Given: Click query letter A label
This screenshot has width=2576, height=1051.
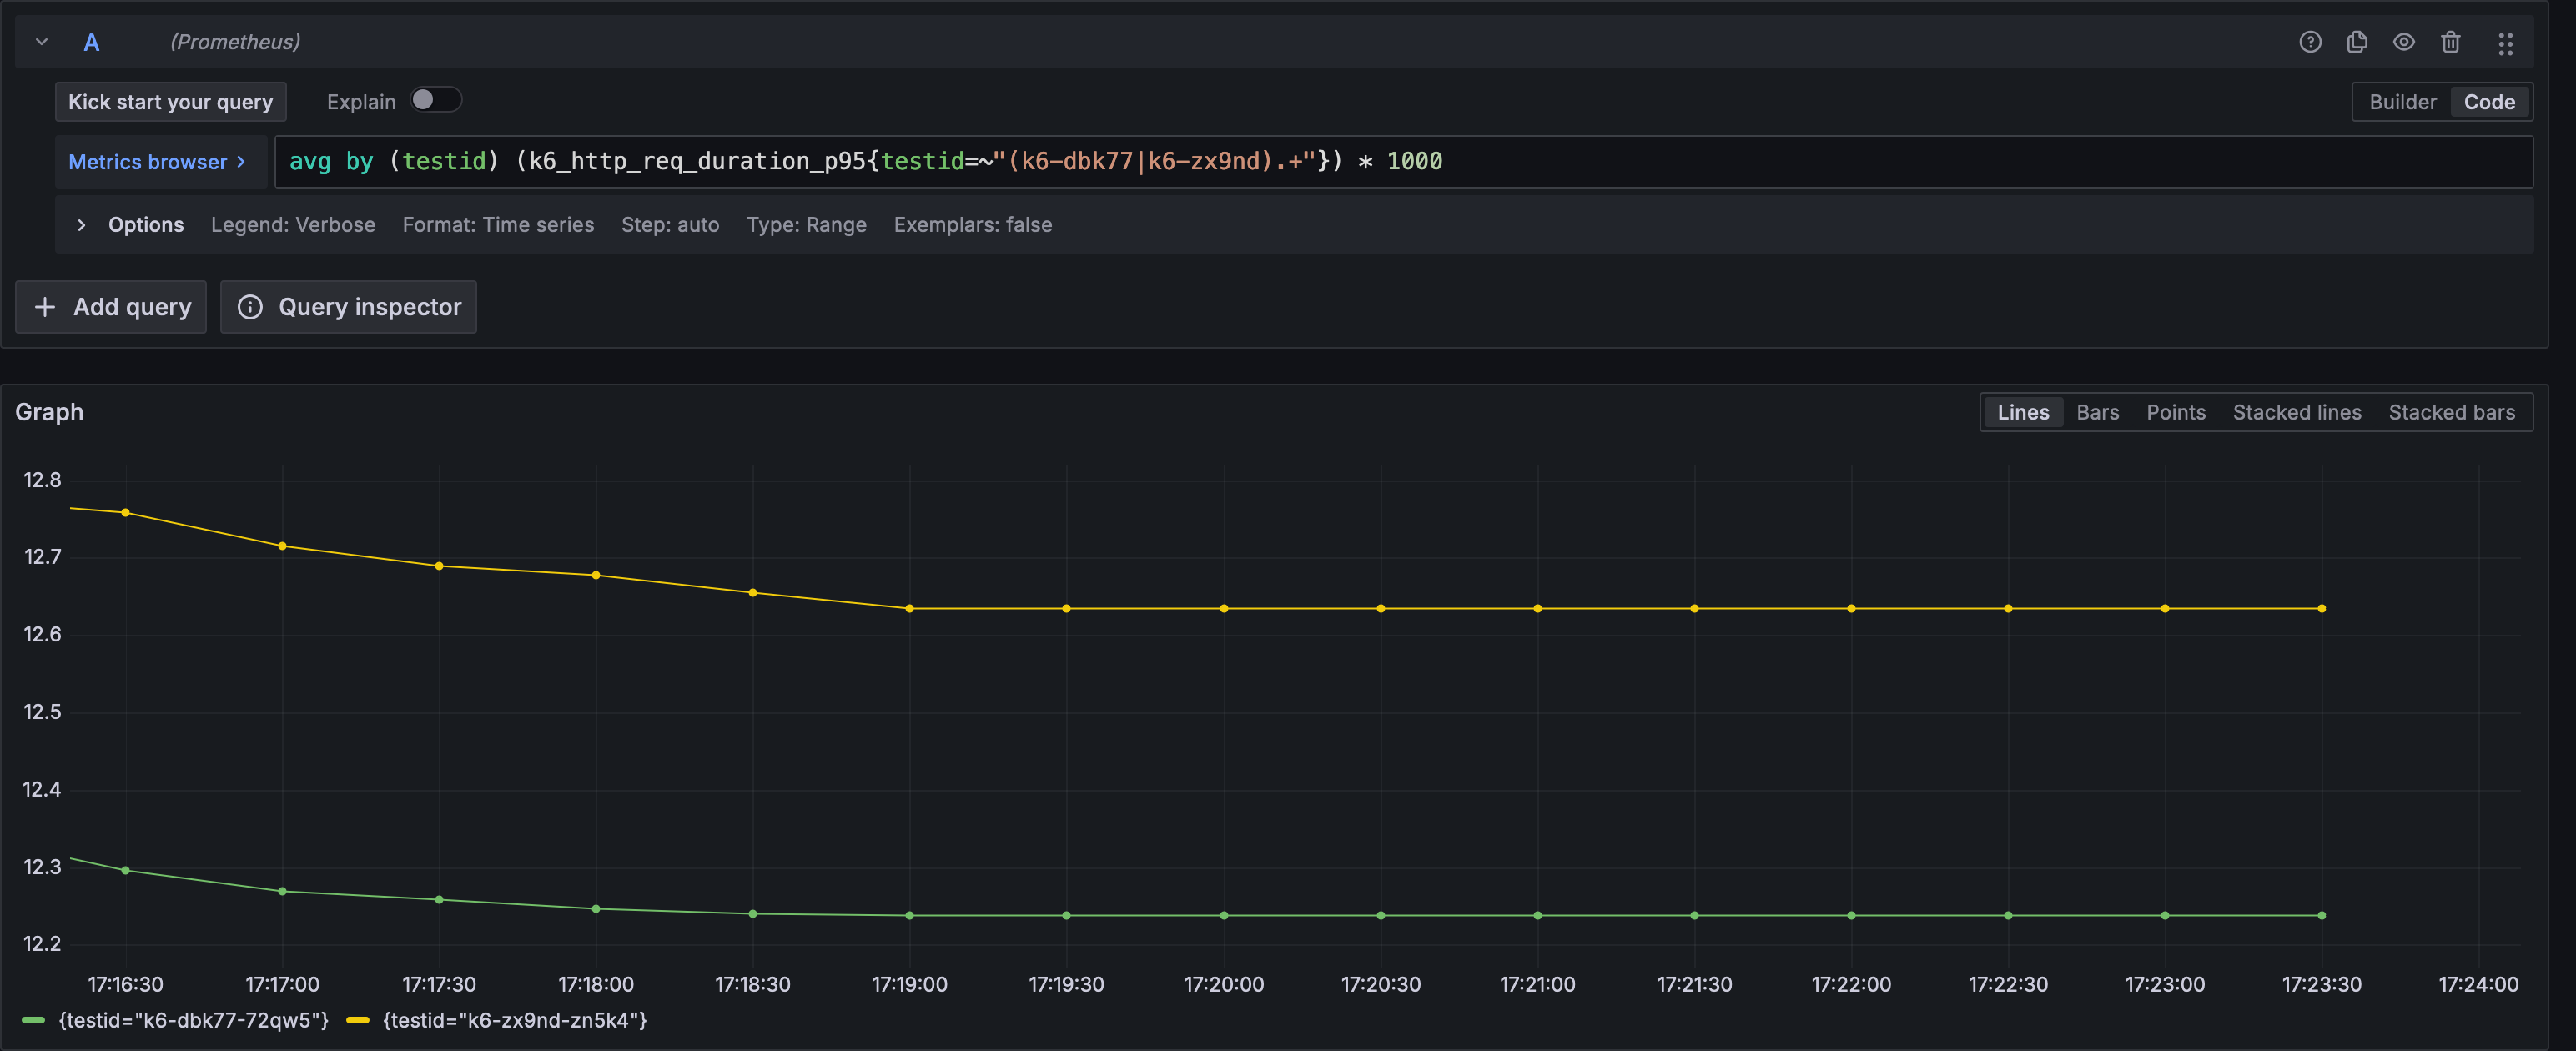Looking at the screenshot, I should pyautogui.click(x=91, y=42).
